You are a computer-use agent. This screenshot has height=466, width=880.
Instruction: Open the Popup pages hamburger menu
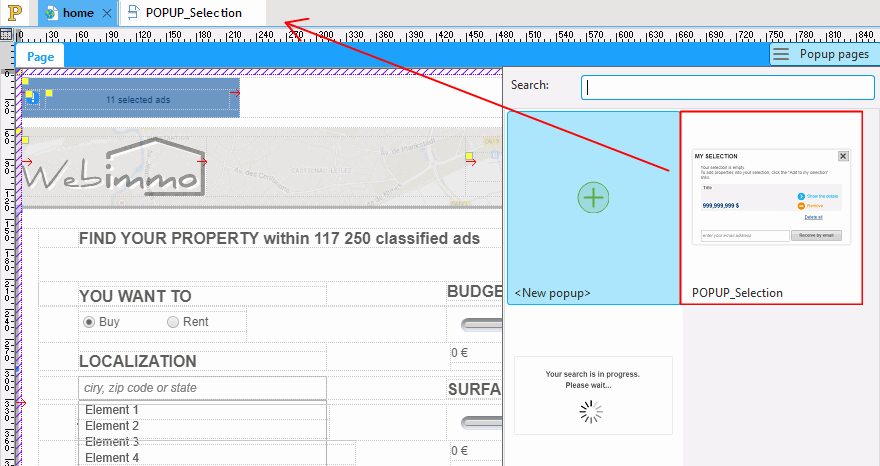point(781,54)
